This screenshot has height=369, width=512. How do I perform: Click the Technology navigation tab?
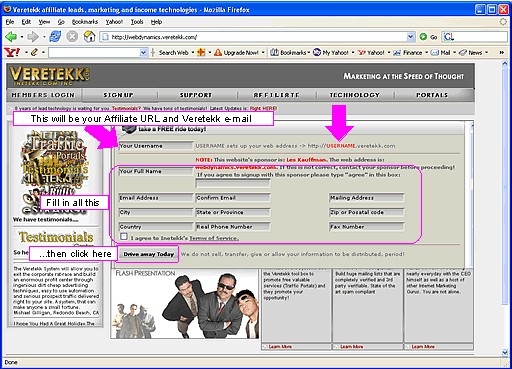point(355,95)
